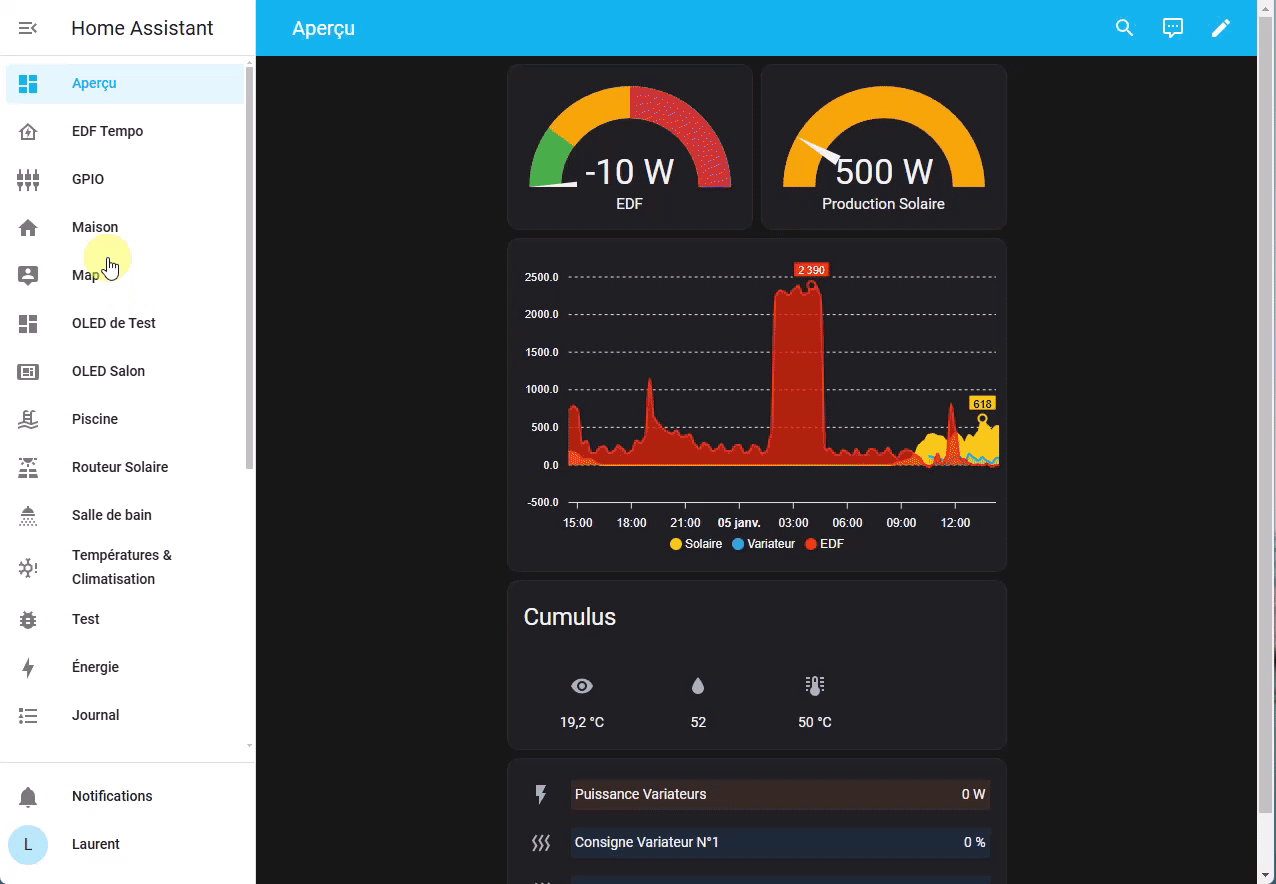Open the Laurent user profile
Viewport: 1276px width, 884px height.
coord(125,845)
